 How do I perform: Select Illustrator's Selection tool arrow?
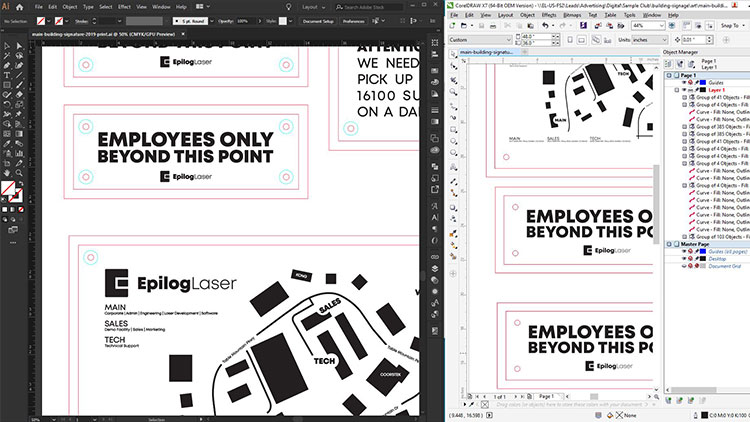(x=7, y=46)
